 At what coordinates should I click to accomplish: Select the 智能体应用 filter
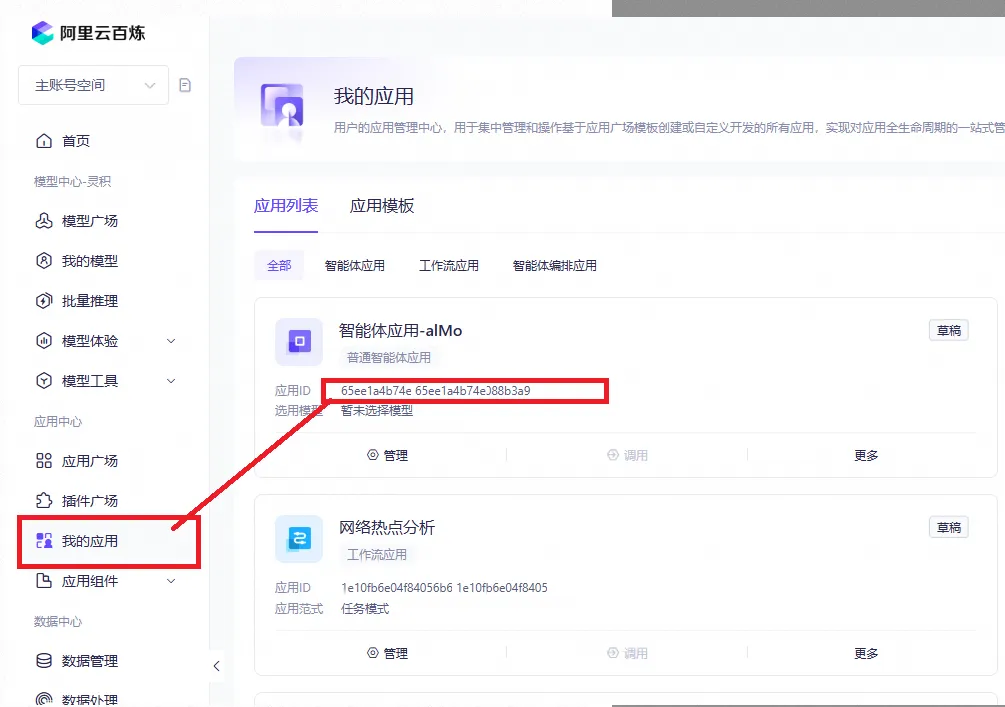354,265
